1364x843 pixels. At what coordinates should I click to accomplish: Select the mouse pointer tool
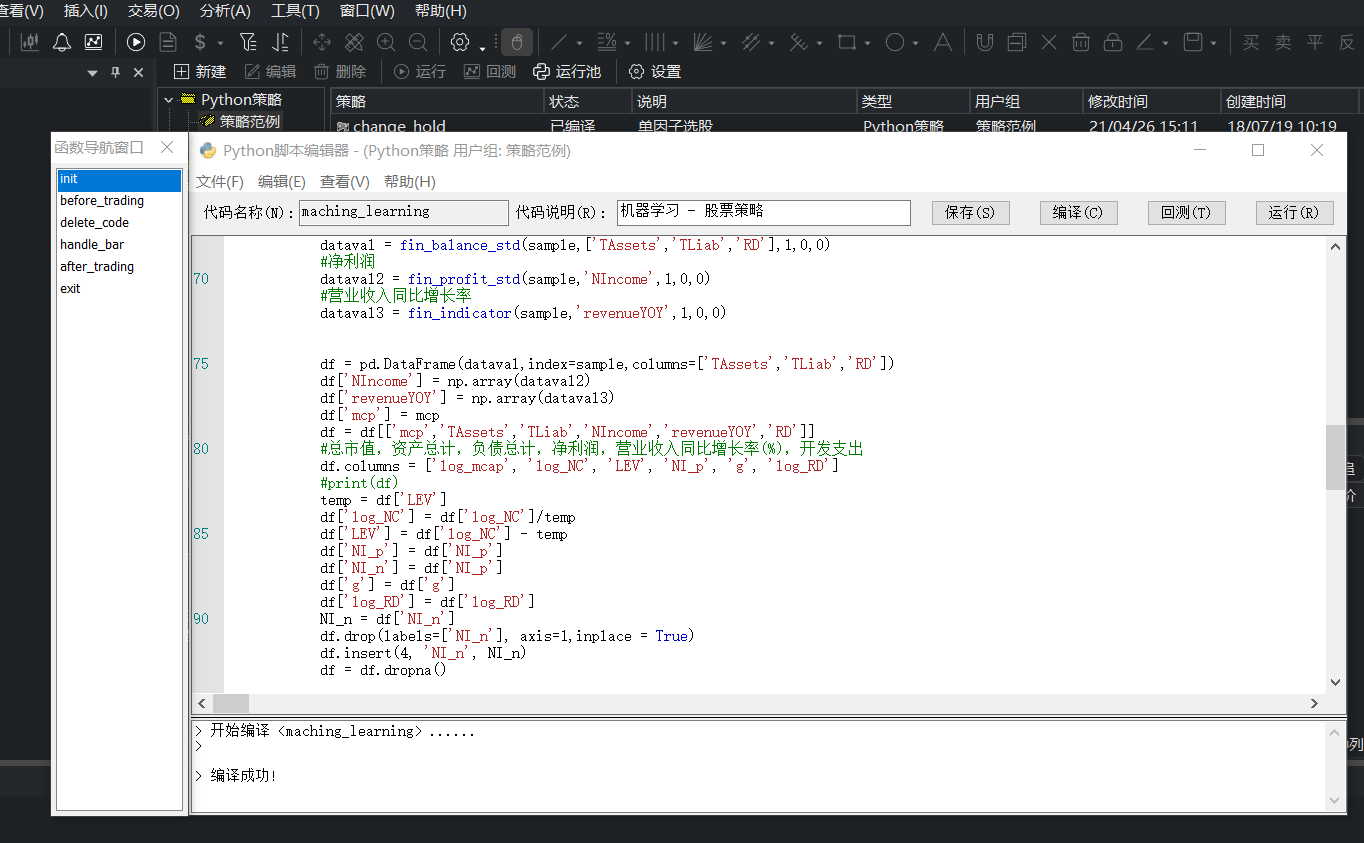[x=516, y=42]
